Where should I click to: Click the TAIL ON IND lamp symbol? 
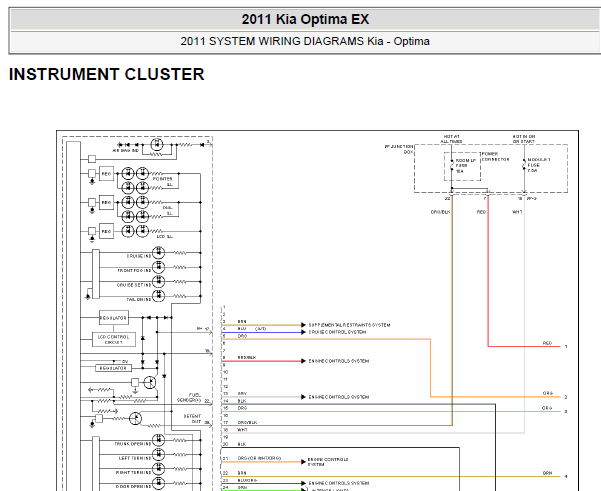[158, 296]
